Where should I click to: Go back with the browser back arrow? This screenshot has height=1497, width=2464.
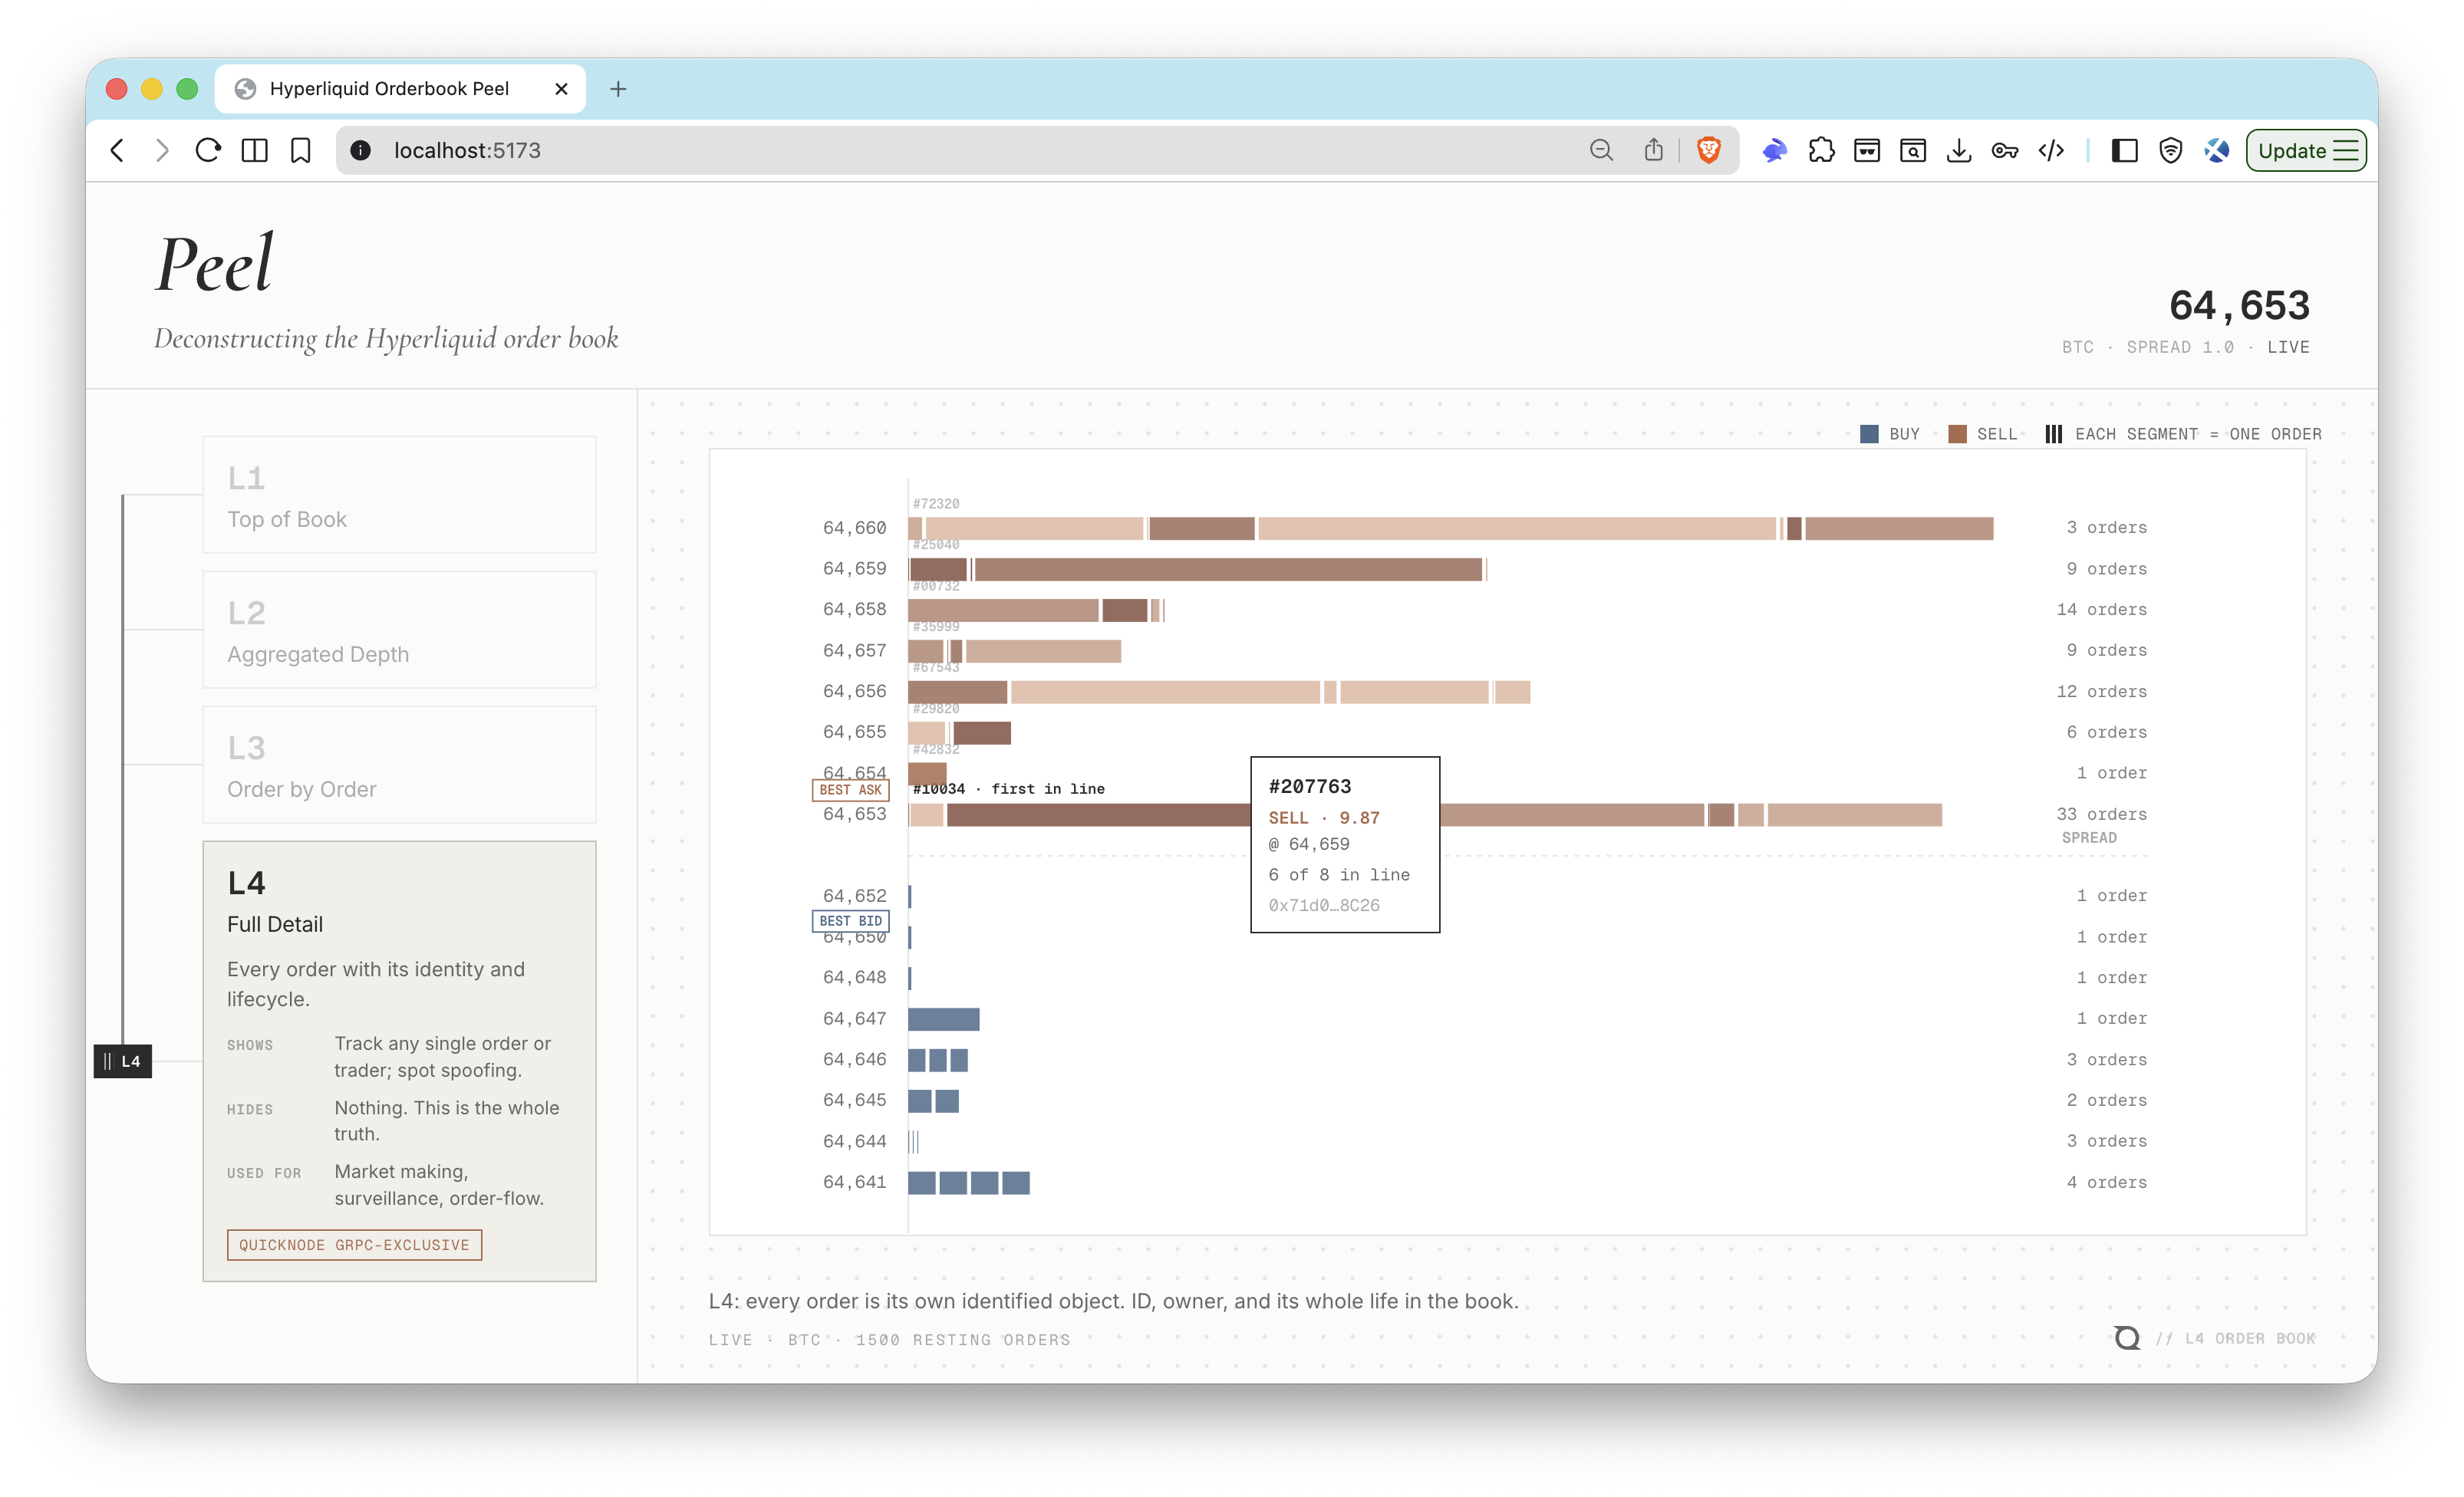pyautogui.click(x=117, y=150)
